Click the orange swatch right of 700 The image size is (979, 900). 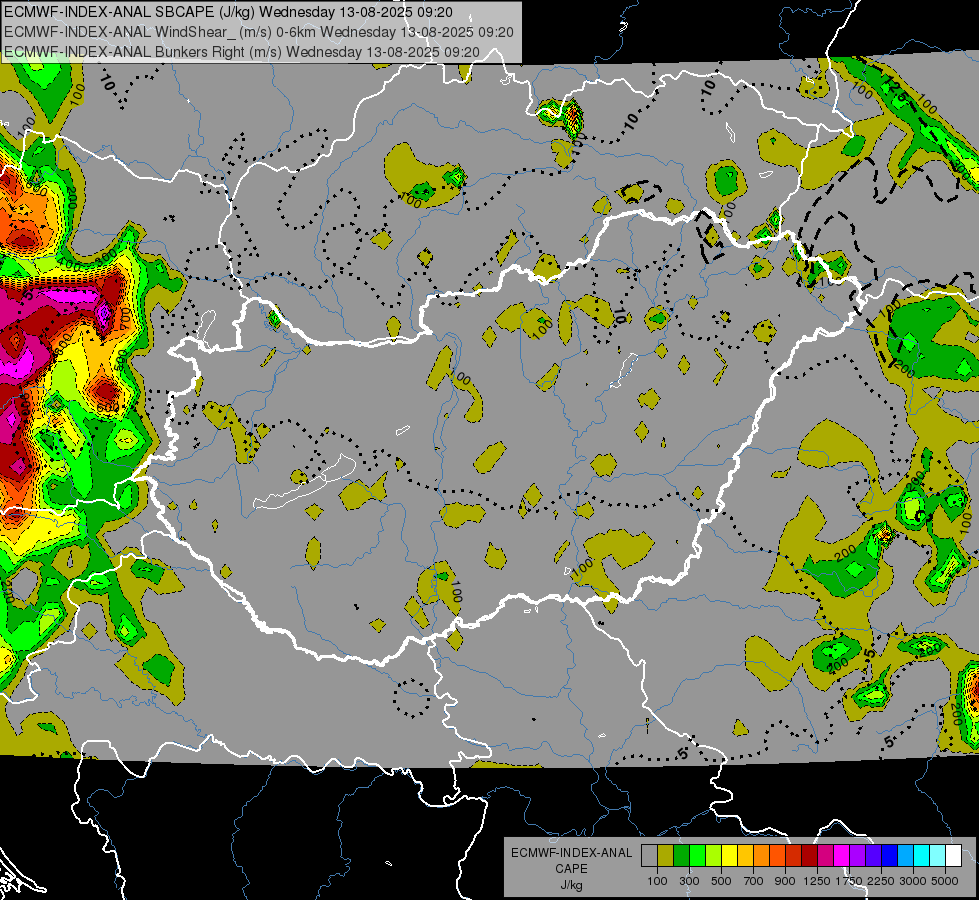(761, 855)
